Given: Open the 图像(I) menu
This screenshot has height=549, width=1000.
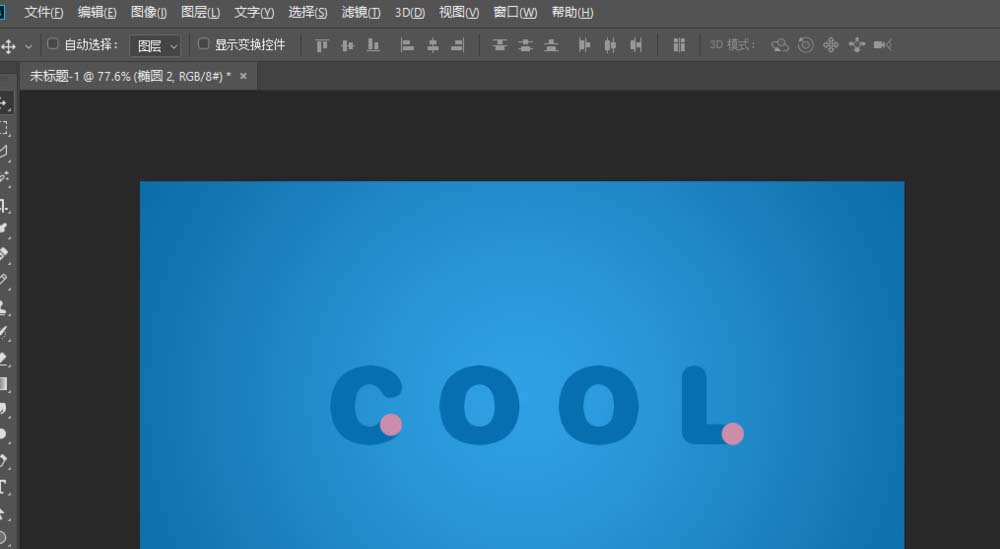Looking at the screenshot, I should coord(149,12).
